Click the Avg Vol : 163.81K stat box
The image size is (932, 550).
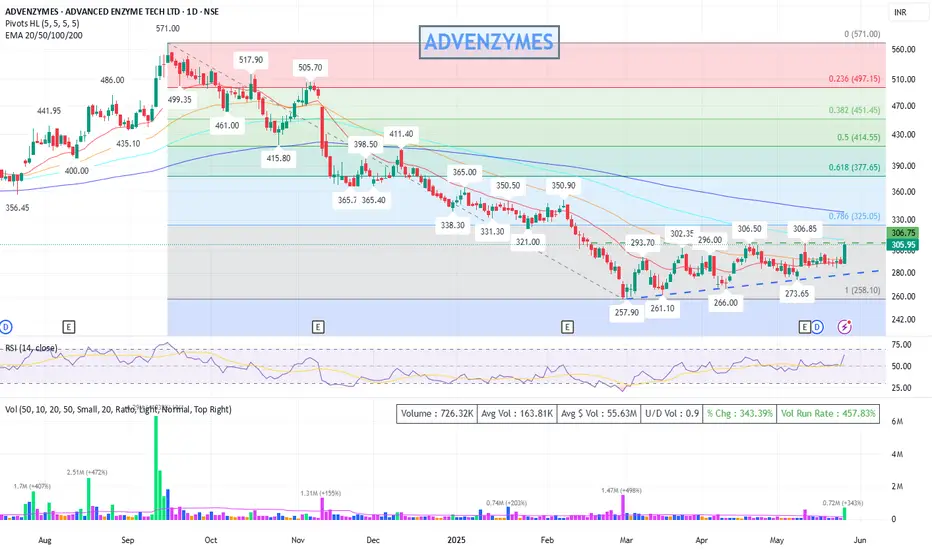pyautogui.click(x=517, y=413)
